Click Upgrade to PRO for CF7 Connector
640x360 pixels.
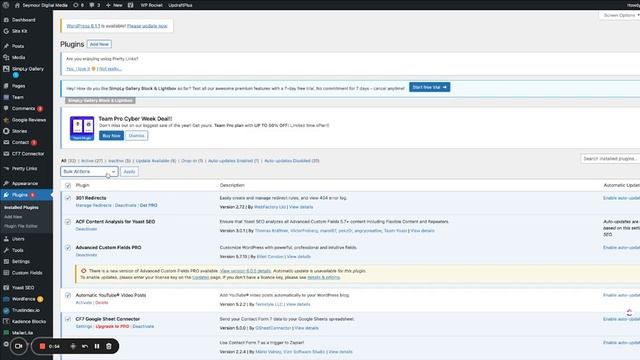[112, 327]
